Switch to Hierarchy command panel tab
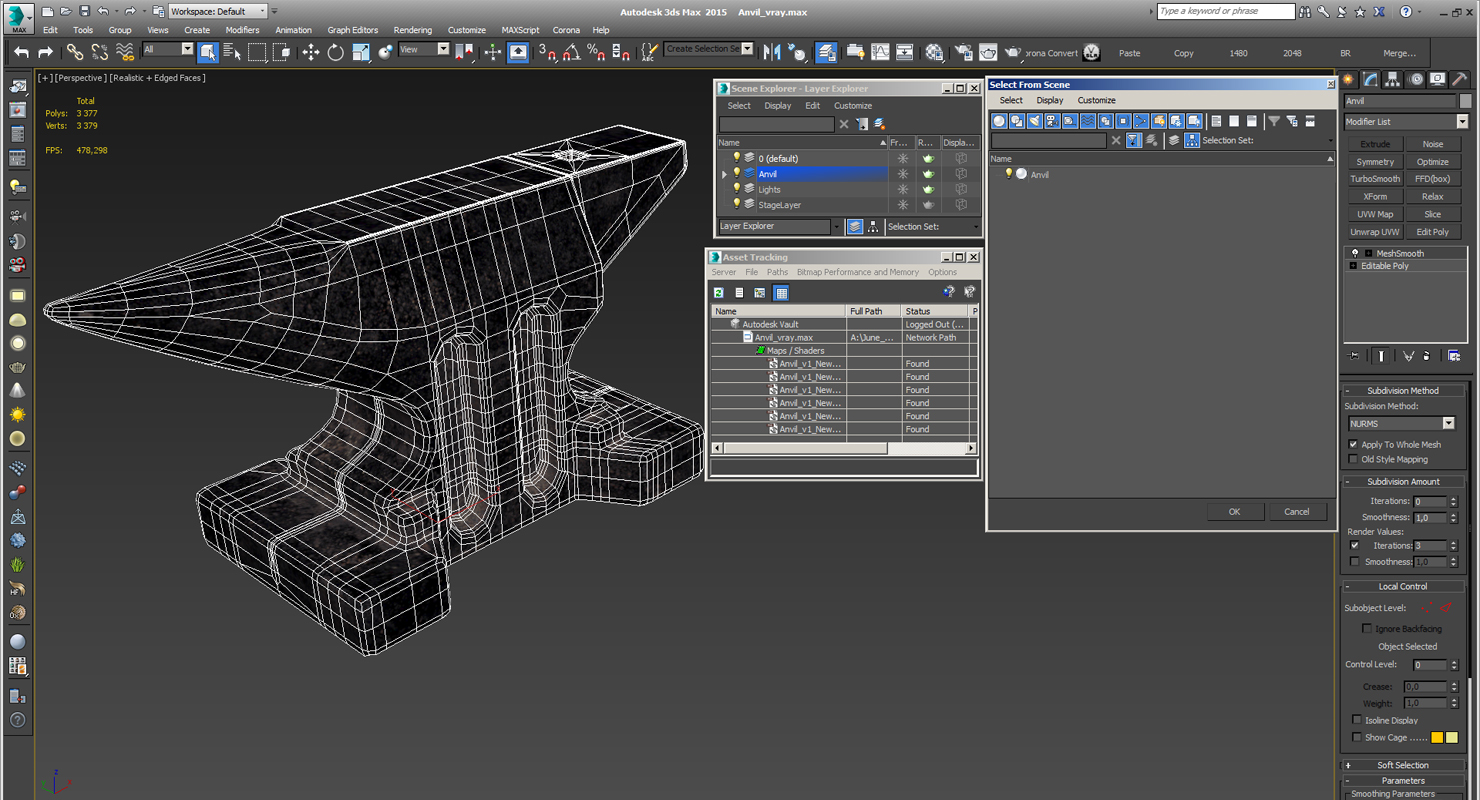Image resolution: width=1480 pixels, height=800 pixels. (1392, 80)
